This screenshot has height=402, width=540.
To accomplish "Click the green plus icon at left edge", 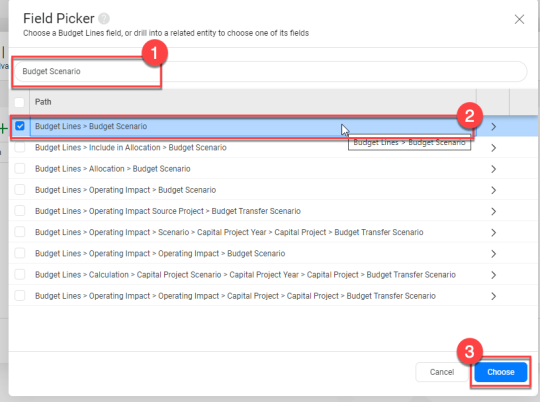I will click(4, 129).
